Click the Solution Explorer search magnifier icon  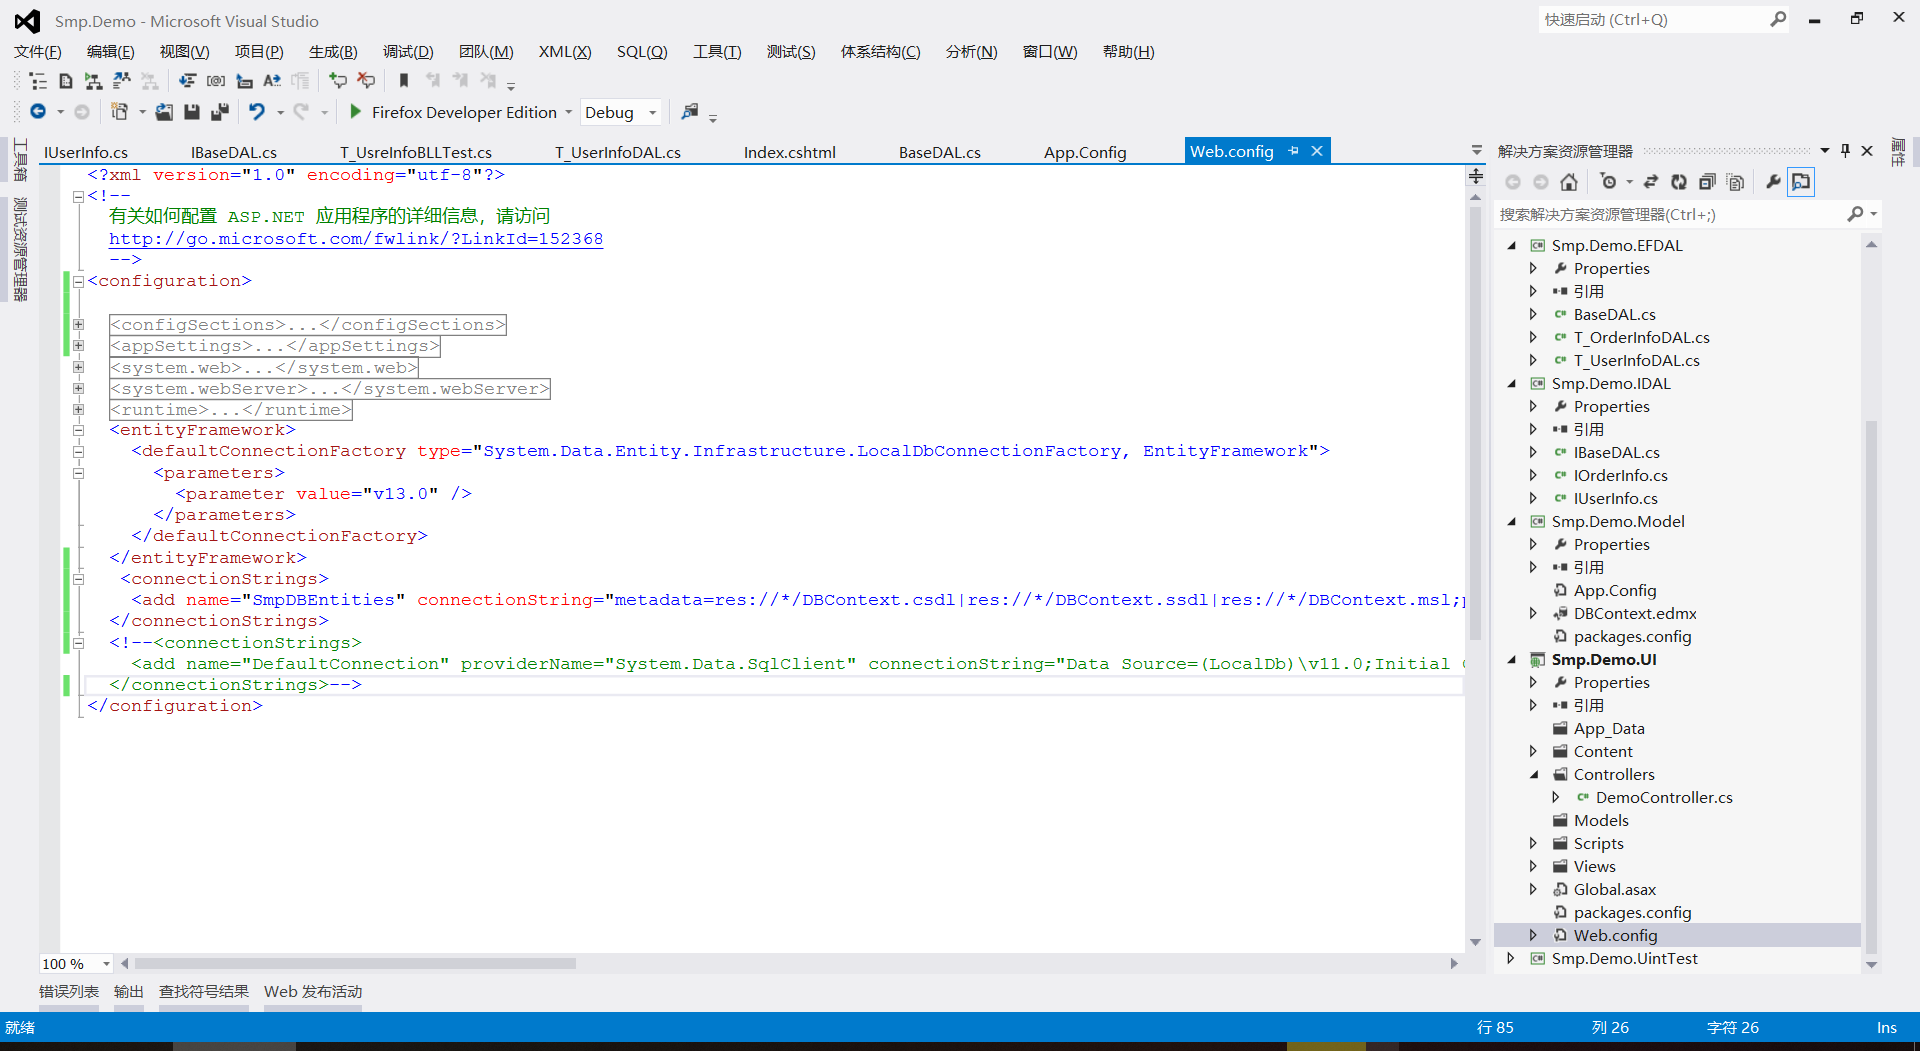pos(1855,214)
